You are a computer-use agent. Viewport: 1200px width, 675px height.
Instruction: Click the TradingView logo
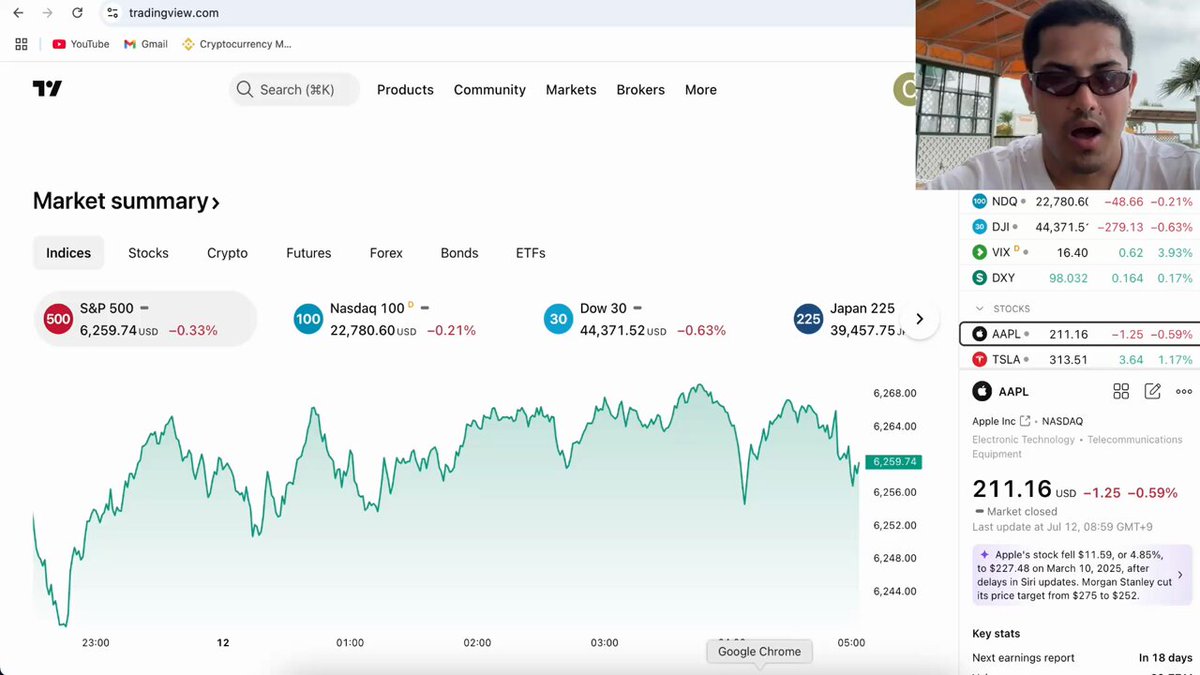pyautogui.click(x=47, y=89)
